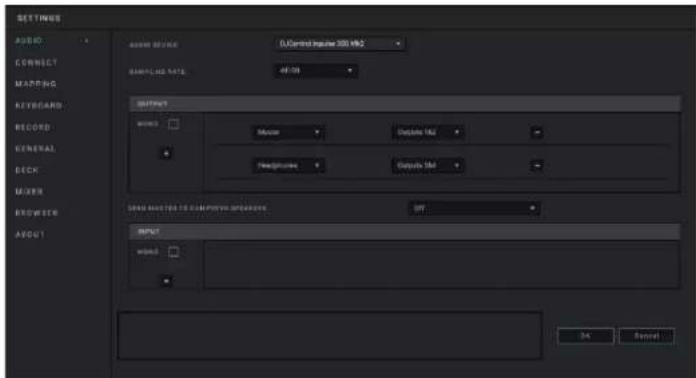Screen dimensions: 696x378
Task: Open the sampling rate dropdown
Action: (x=316, y=71)
